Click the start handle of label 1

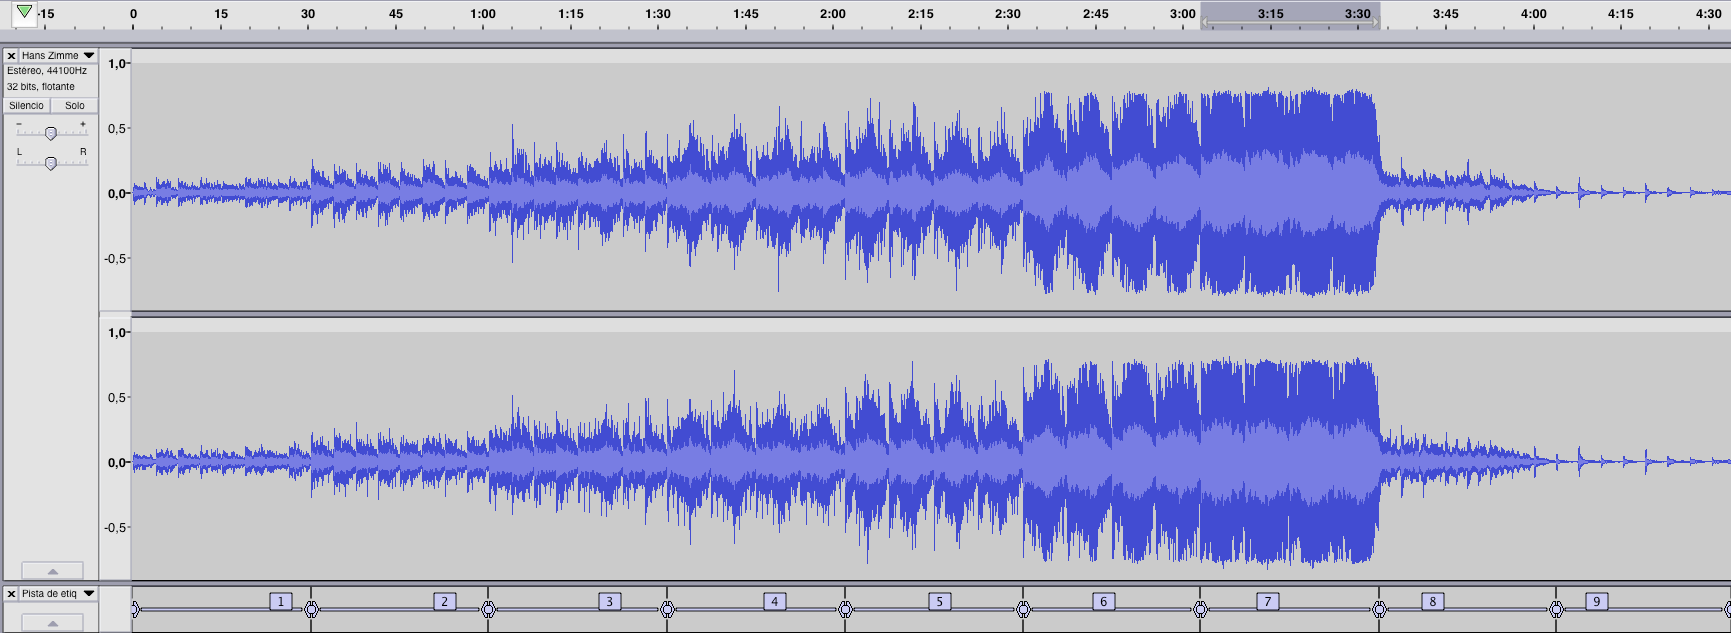[135, 609]
